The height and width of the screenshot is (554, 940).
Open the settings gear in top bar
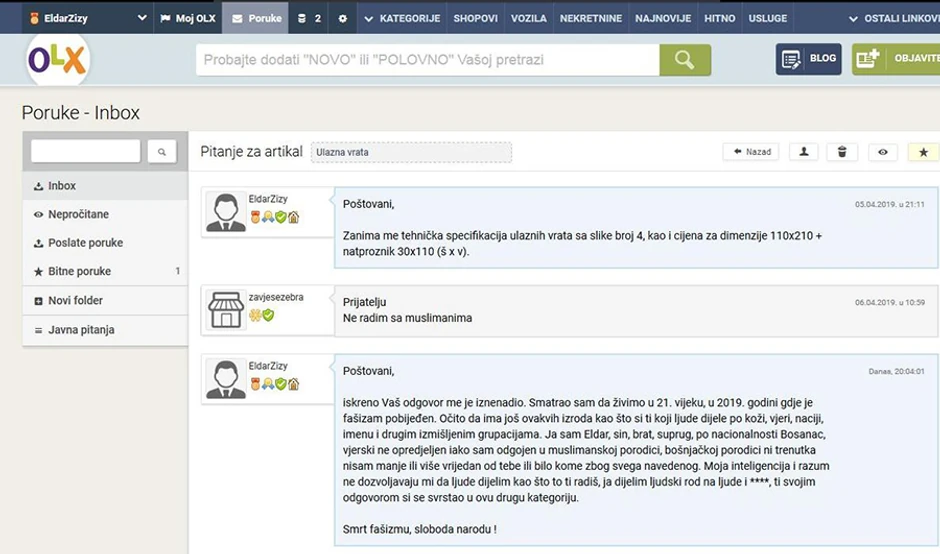[x=343, y=18]
